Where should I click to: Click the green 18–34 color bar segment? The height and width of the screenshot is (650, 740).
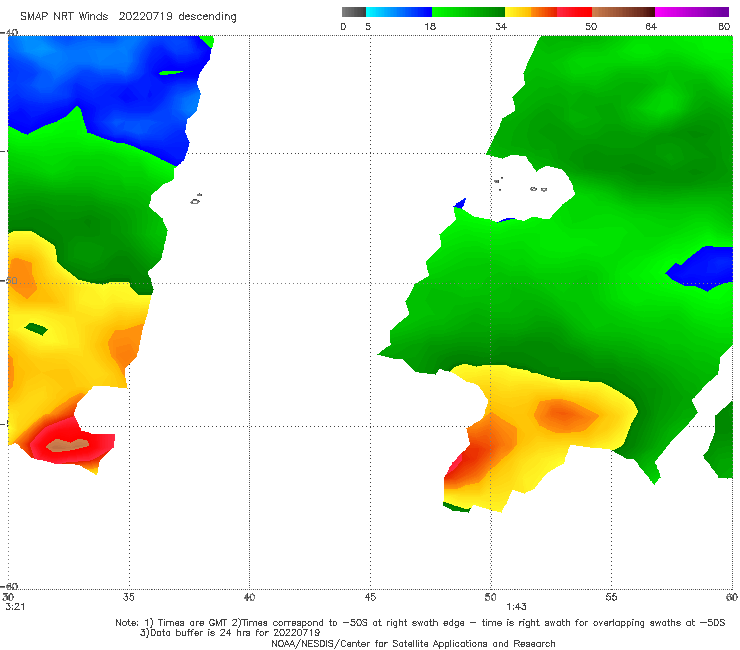(x=468, y=12)
